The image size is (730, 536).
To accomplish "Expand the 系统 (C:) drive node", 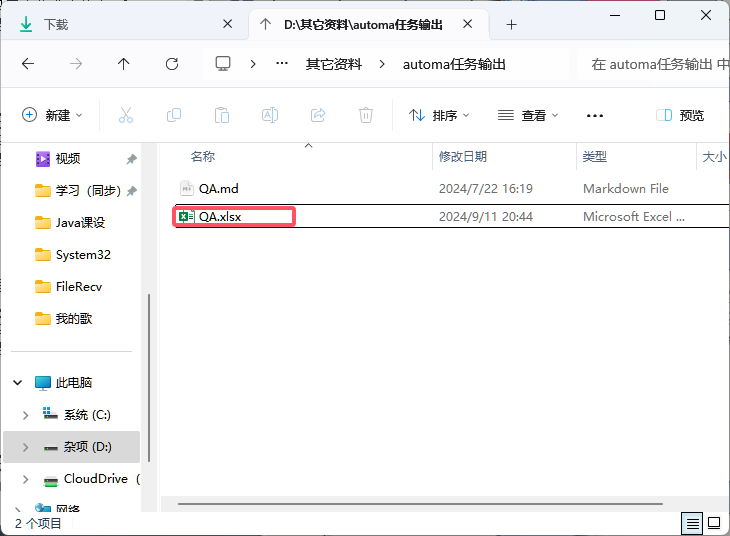I will click(x=26, y=415).
